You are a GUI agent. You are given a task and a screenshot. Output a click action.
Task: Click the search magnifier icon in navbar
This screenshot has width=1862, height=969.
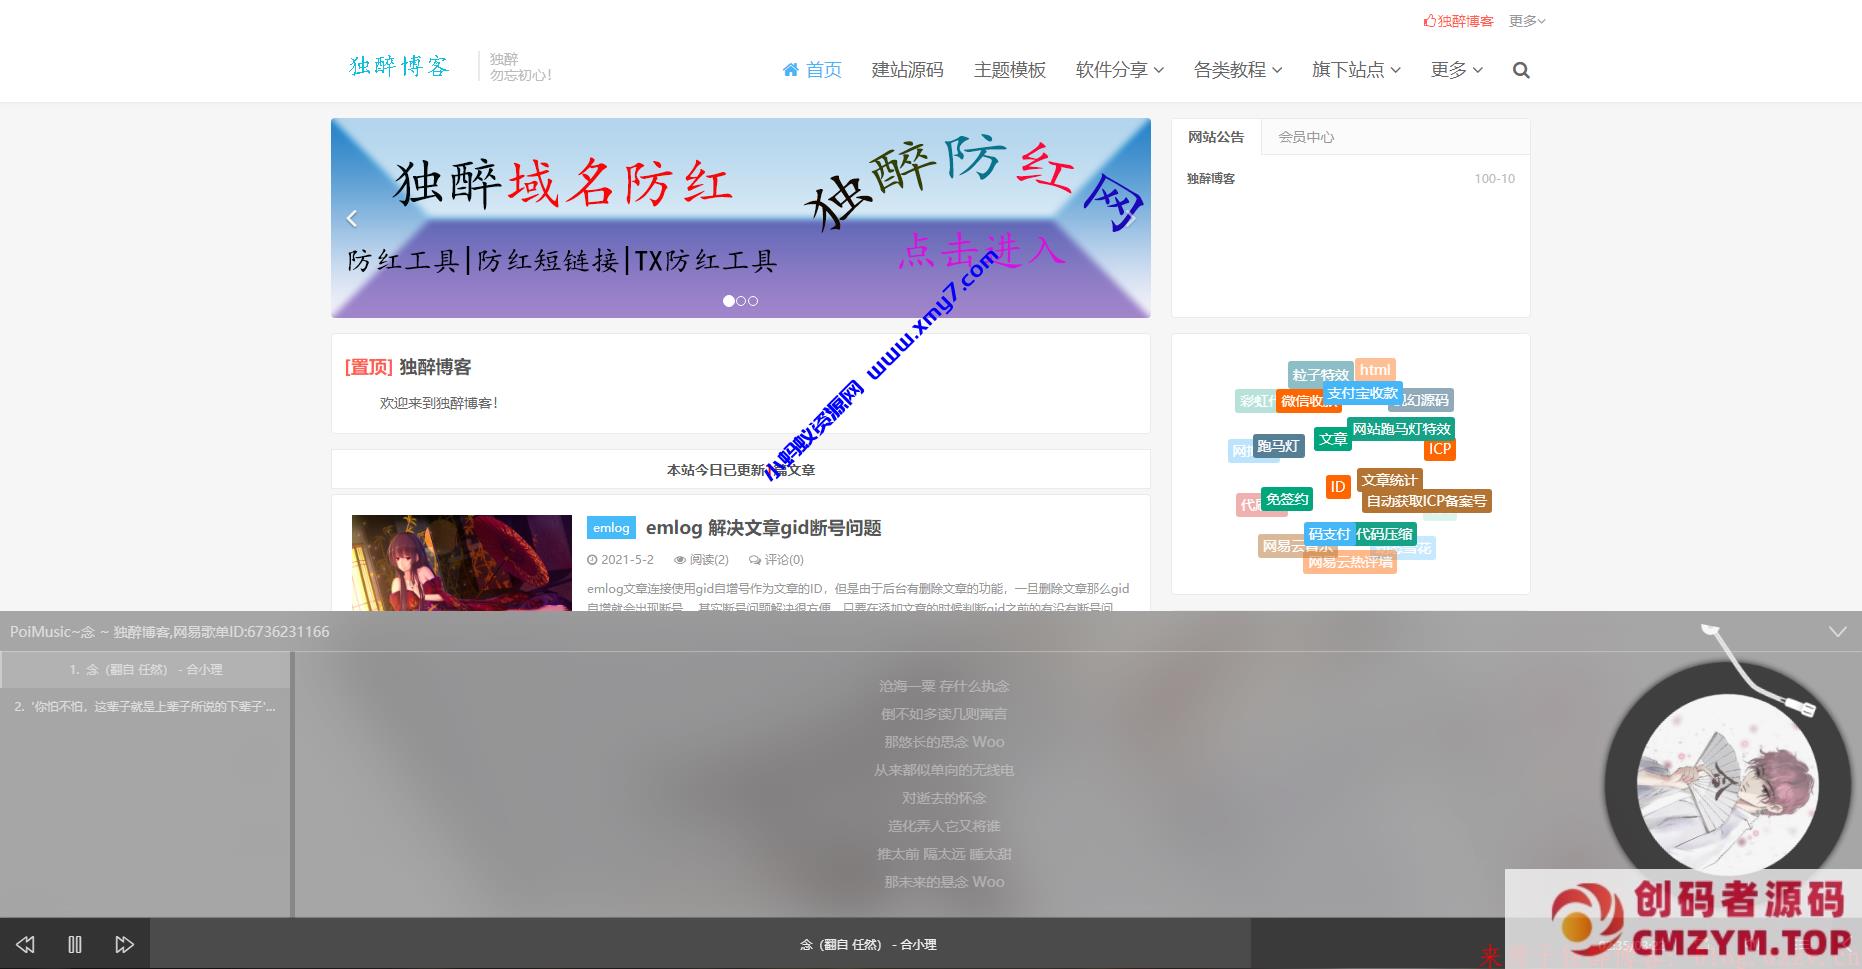coord(1521,70)
